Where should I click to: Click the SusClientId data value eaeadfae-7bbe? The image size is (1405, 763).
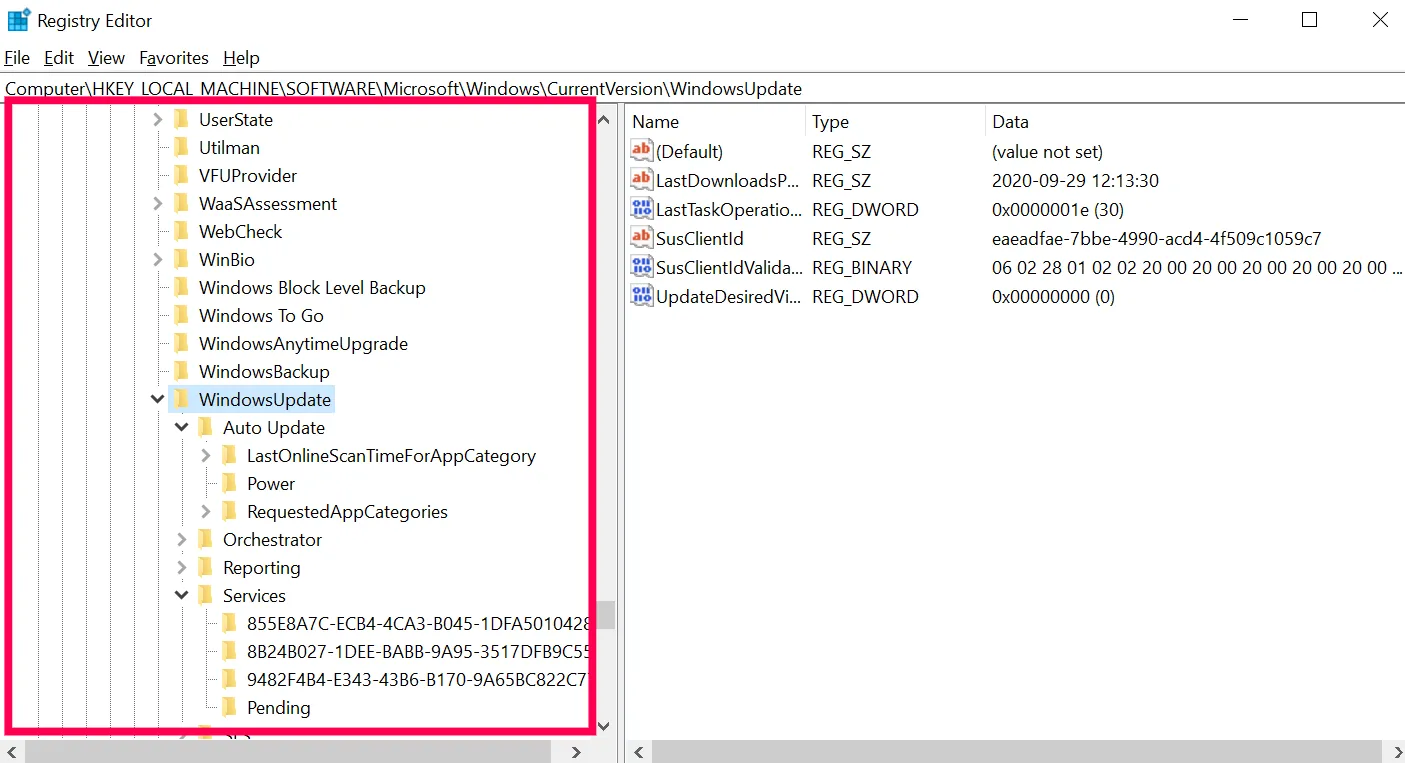pyautogui.click(x=1156, y=239)
